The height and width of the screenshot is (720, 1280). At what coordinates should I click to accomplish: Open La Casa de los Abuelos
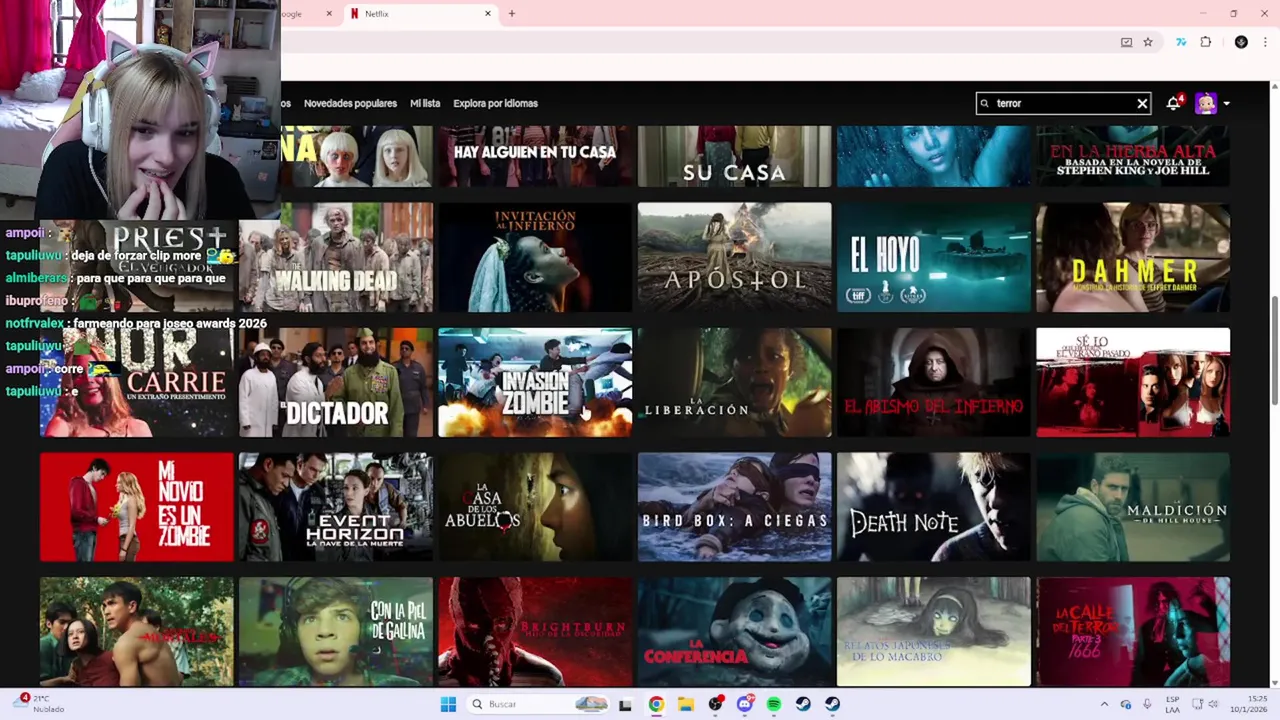[x=535, y=507]
